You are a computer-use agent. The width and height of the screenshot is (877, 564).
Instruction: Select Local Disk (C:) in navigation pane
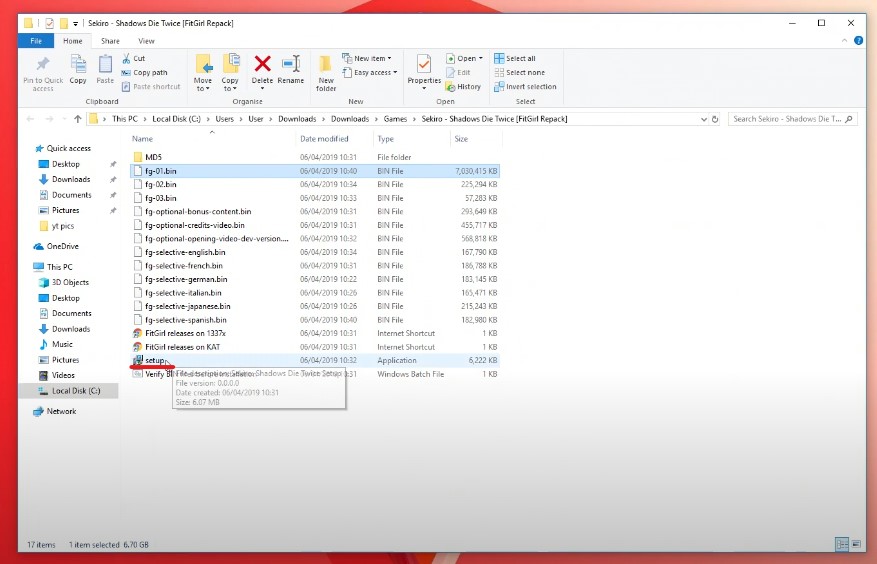pyautogui.click(x=68, y=391)
